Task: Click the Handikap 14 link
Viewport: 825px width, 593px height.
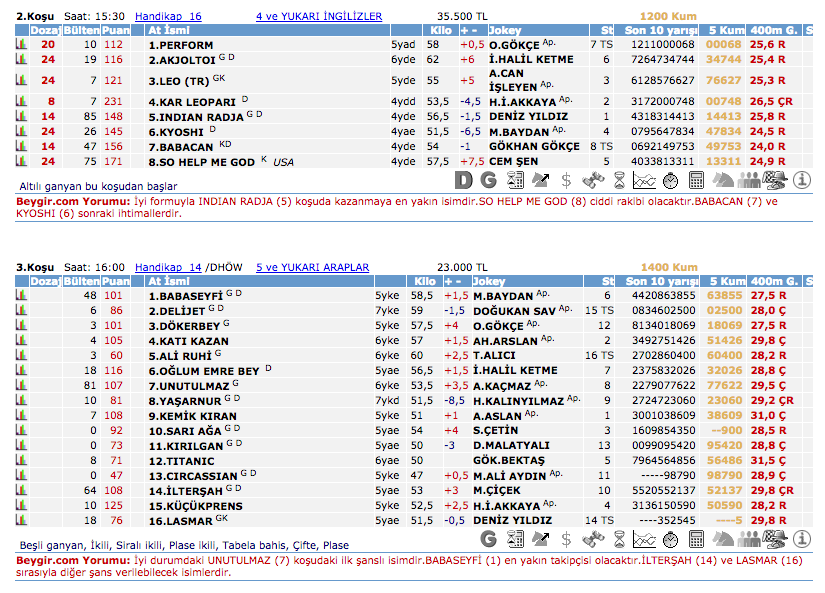Action: (x=168, y=267)
